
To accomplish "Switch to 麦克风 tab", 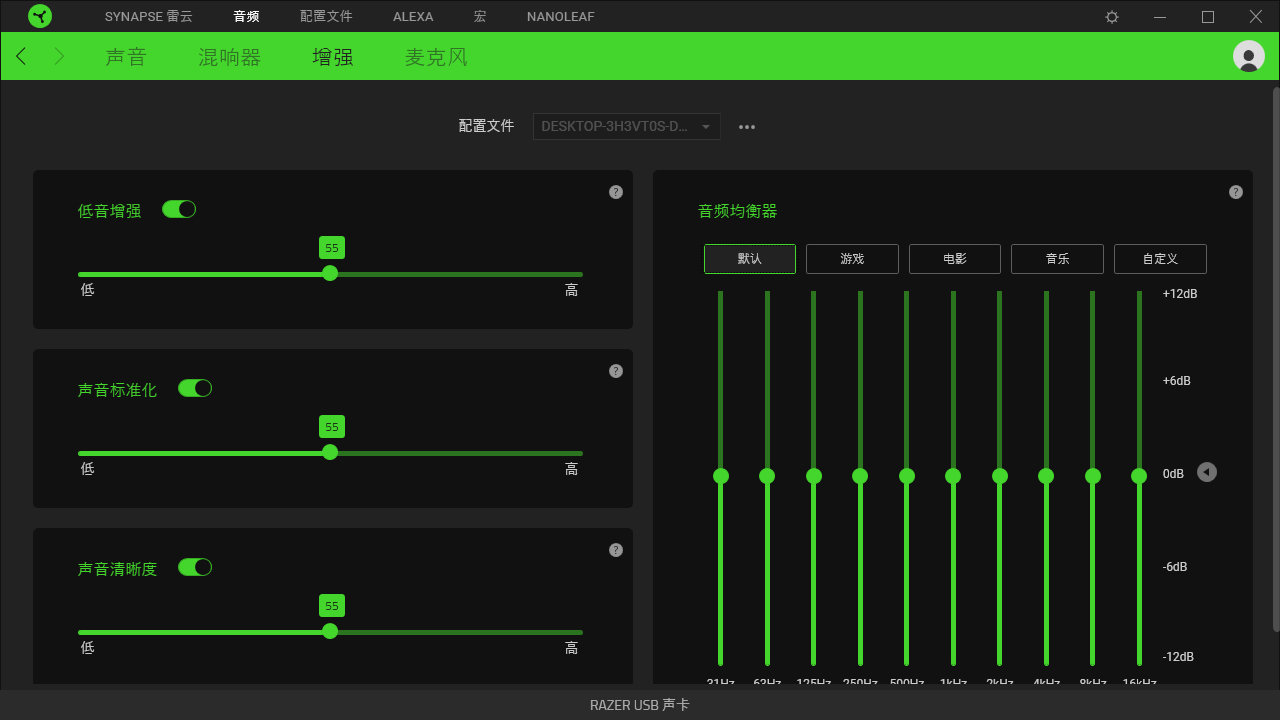I will [x=436, y=57].
